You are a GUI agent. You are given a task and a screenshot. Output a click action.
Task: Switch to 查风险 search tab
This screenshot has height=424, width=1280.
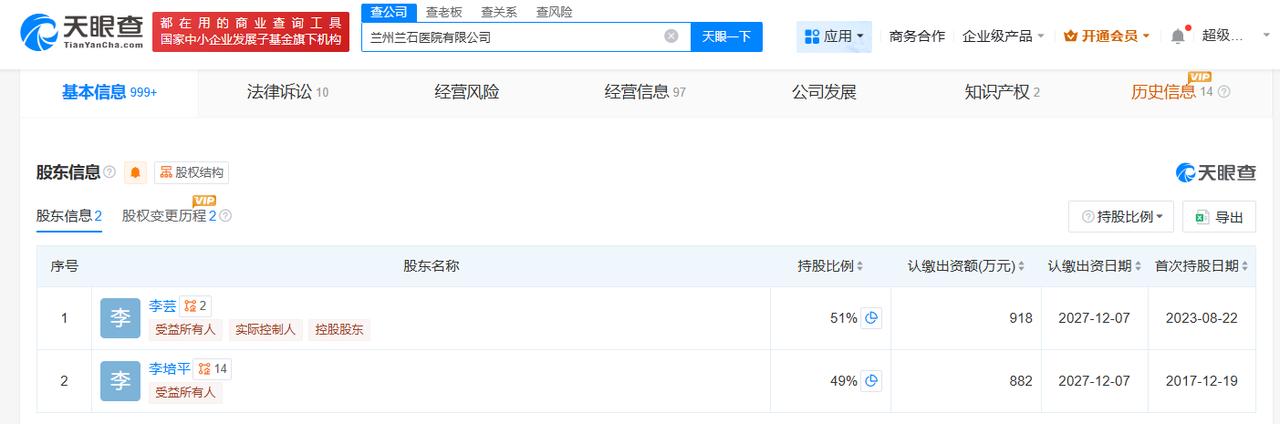pyautogui.click(x=553, y=12)
